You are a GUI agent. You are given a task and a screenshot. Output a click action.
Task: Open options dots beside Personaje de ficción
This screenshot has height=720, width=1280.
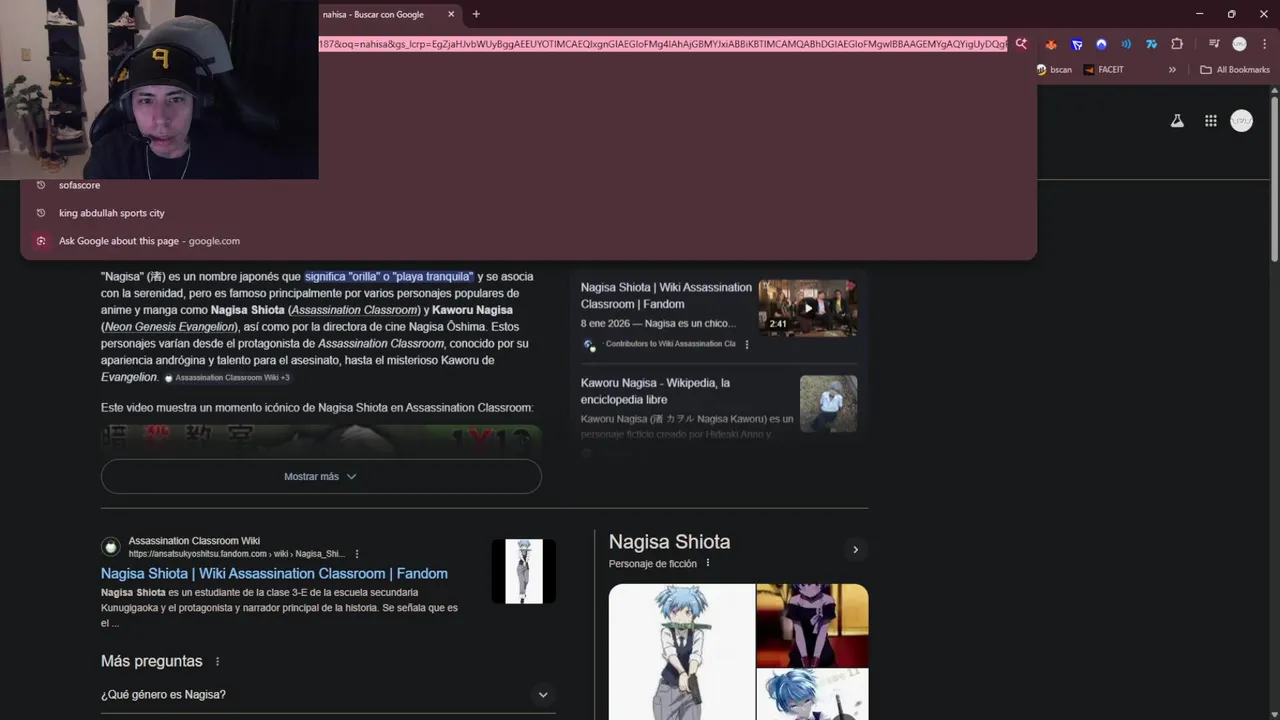tap(708, 563)
